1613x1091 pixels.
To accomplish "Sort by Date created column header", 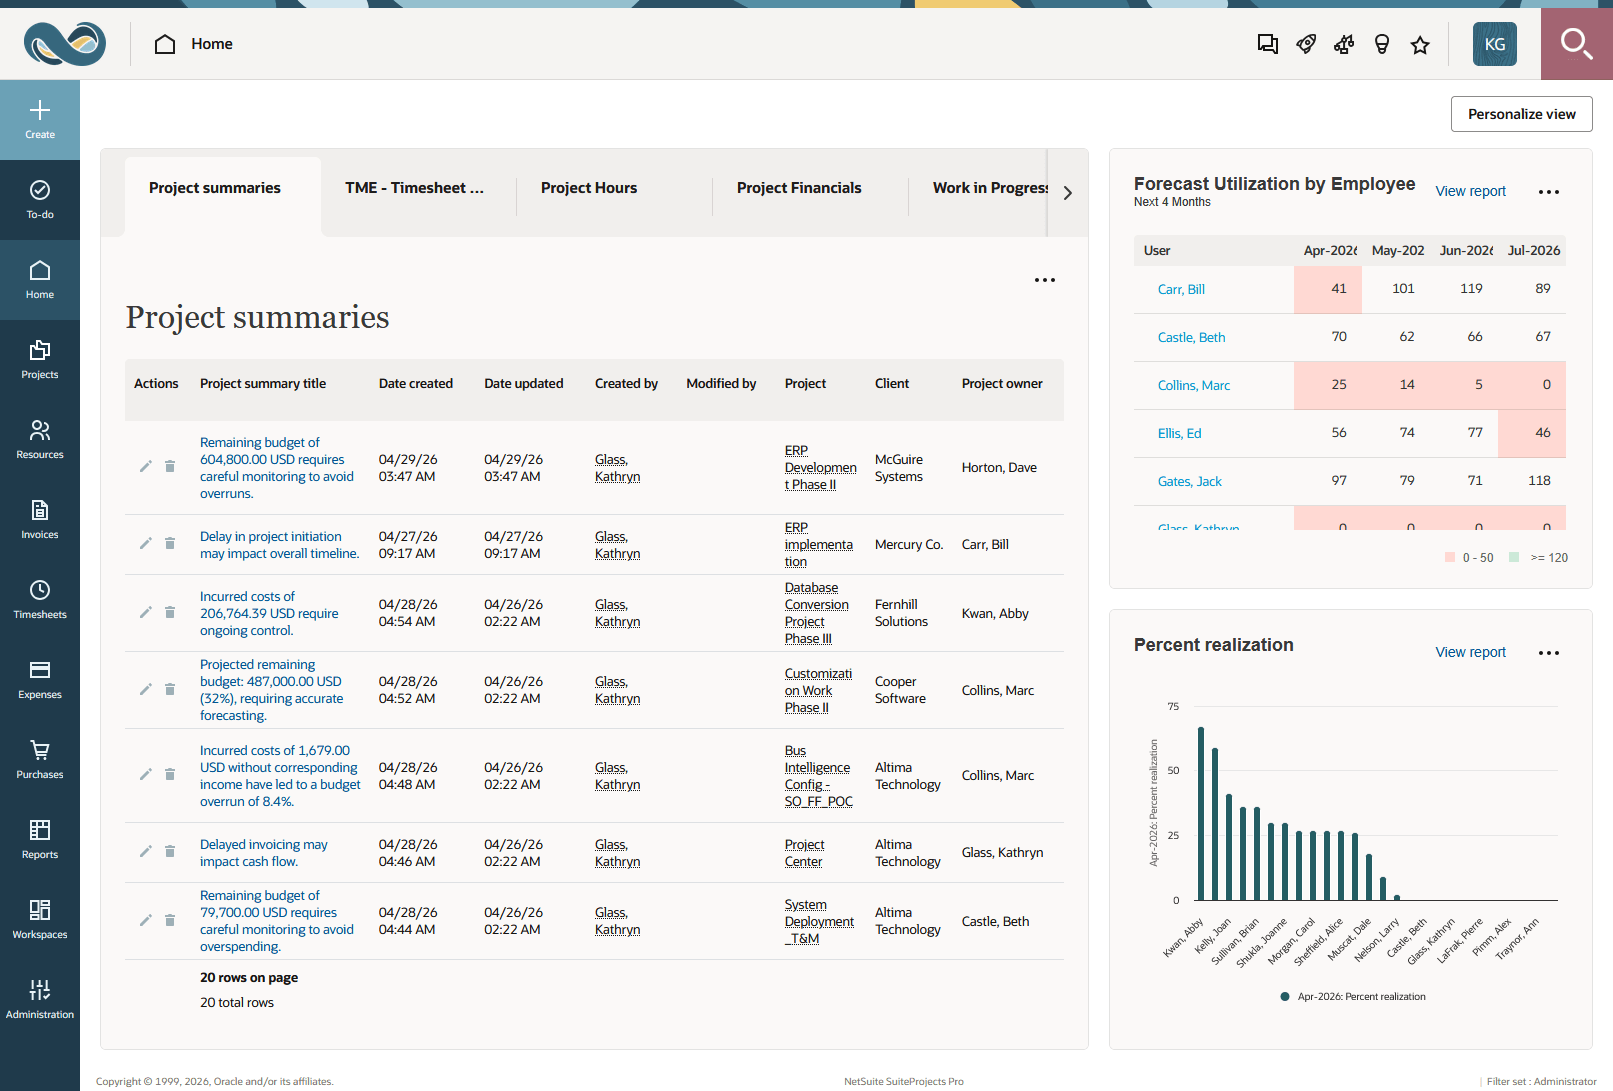I will 416,383.
